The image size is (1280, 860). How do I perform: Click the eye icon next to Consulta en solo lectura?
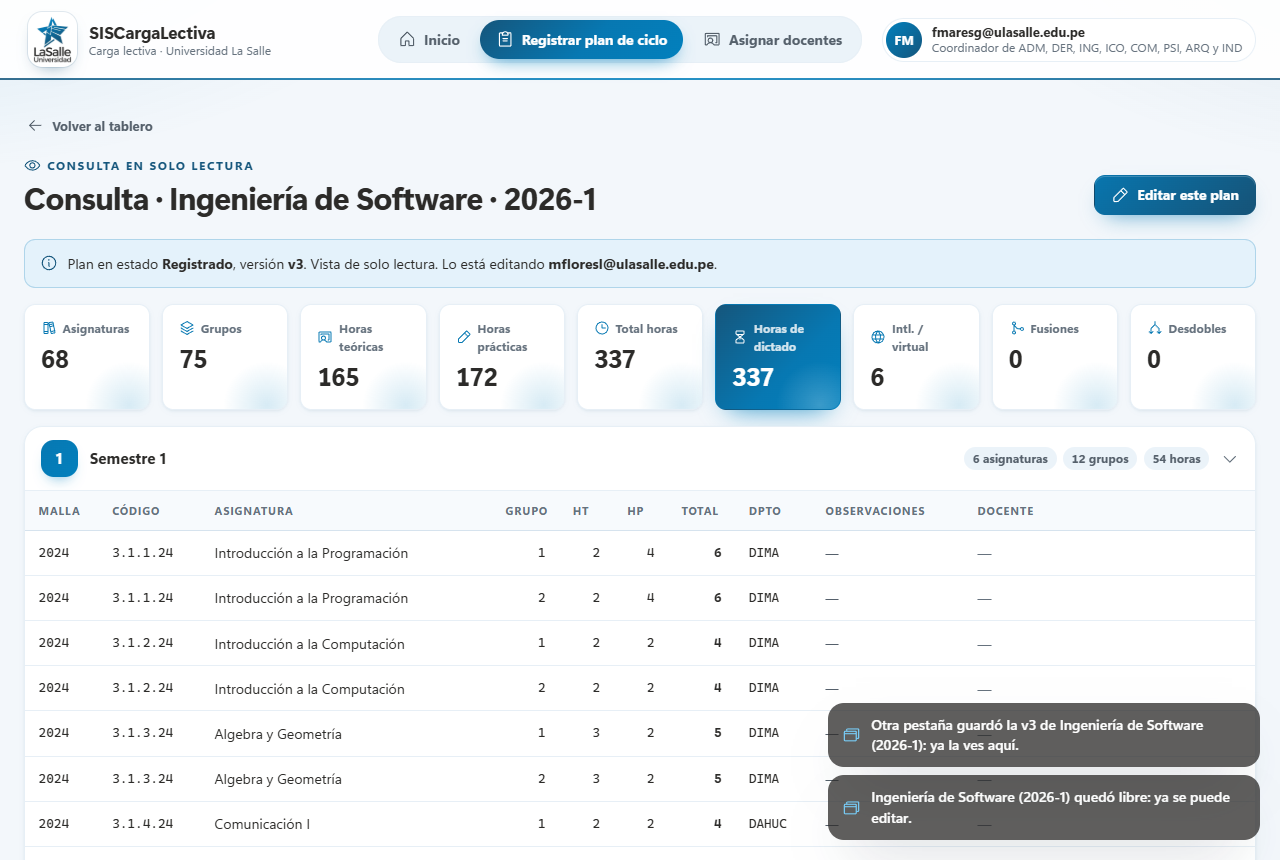32,166
